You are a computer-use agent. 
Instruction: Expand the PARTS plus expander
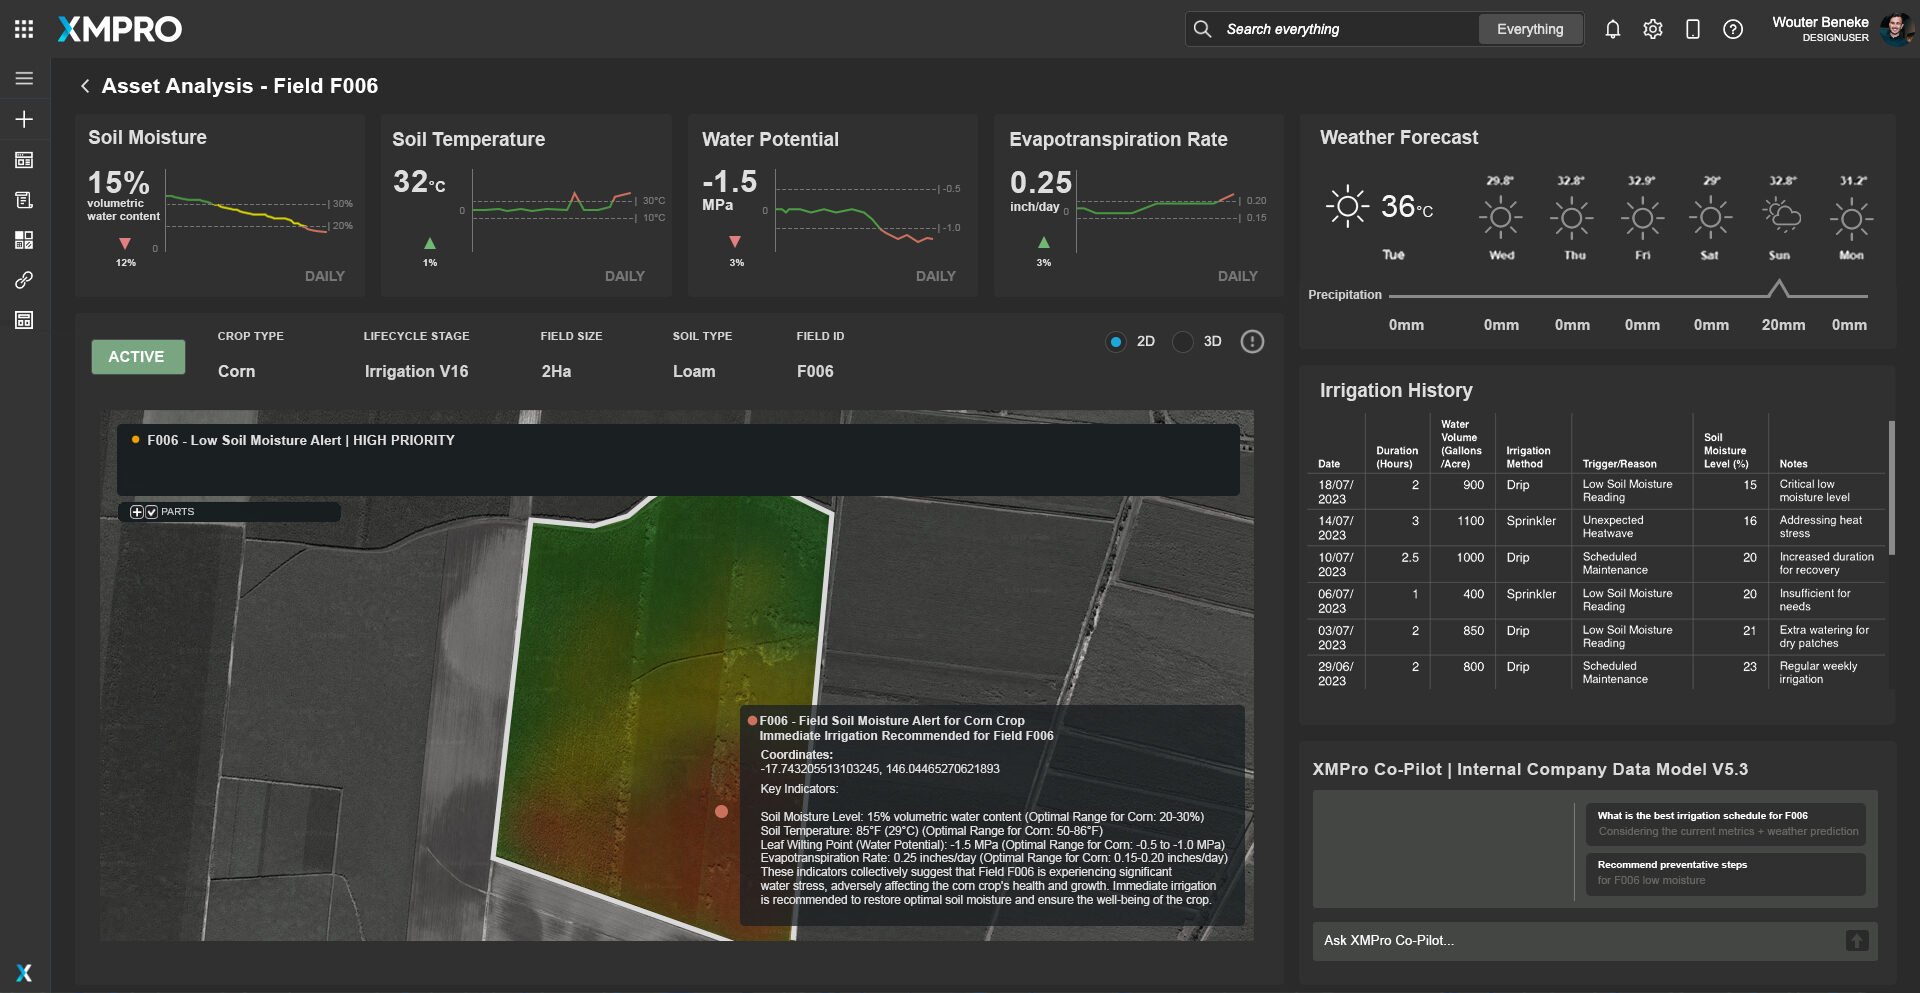137,512
